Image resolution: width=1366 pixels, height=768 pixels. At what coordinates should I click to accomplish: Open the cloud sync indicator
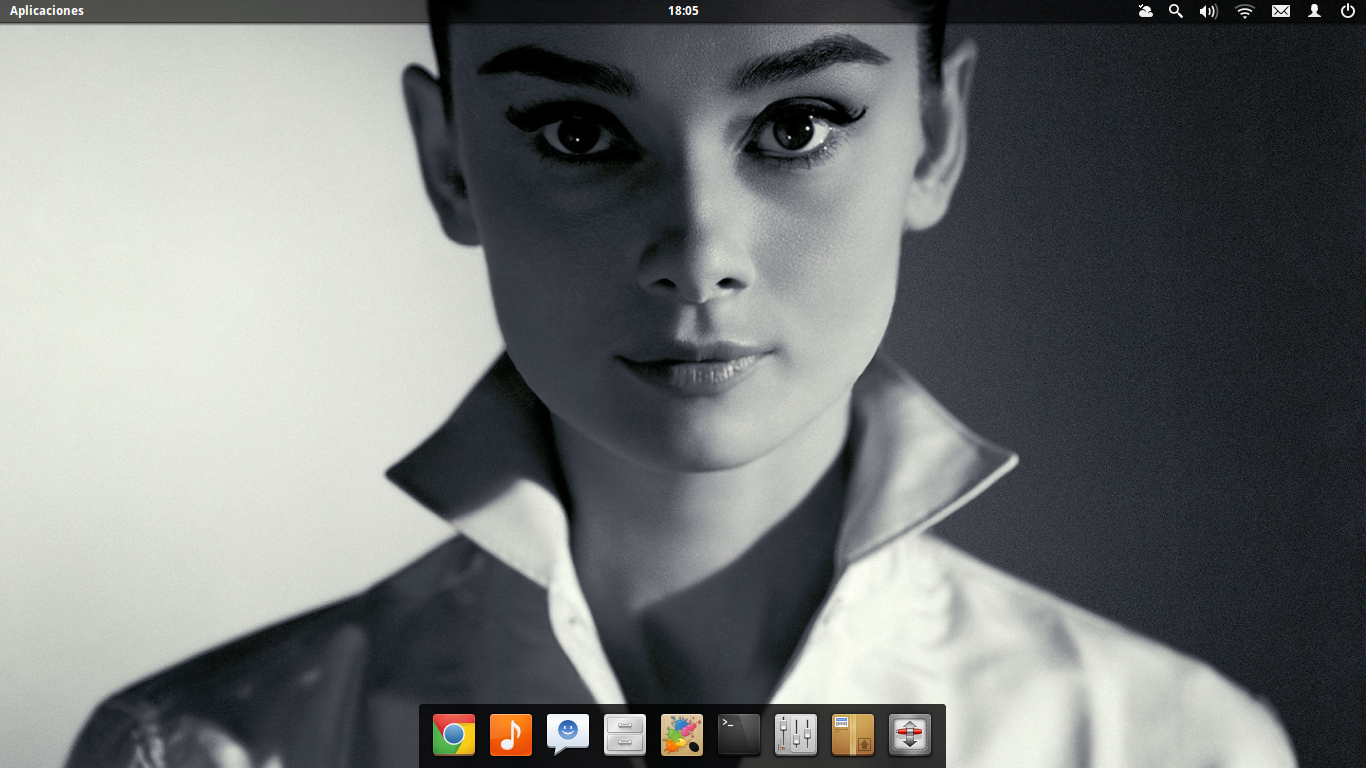click(1146, 11)
